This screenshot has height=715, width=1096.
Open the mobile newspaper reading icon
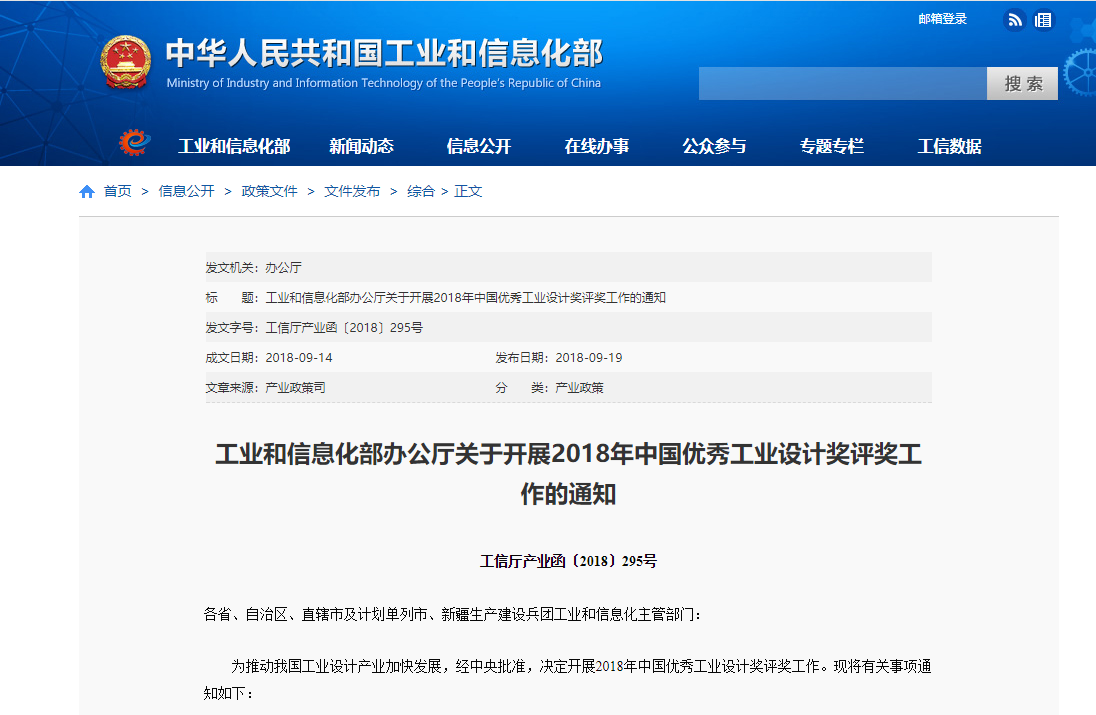coord(1042,19)
